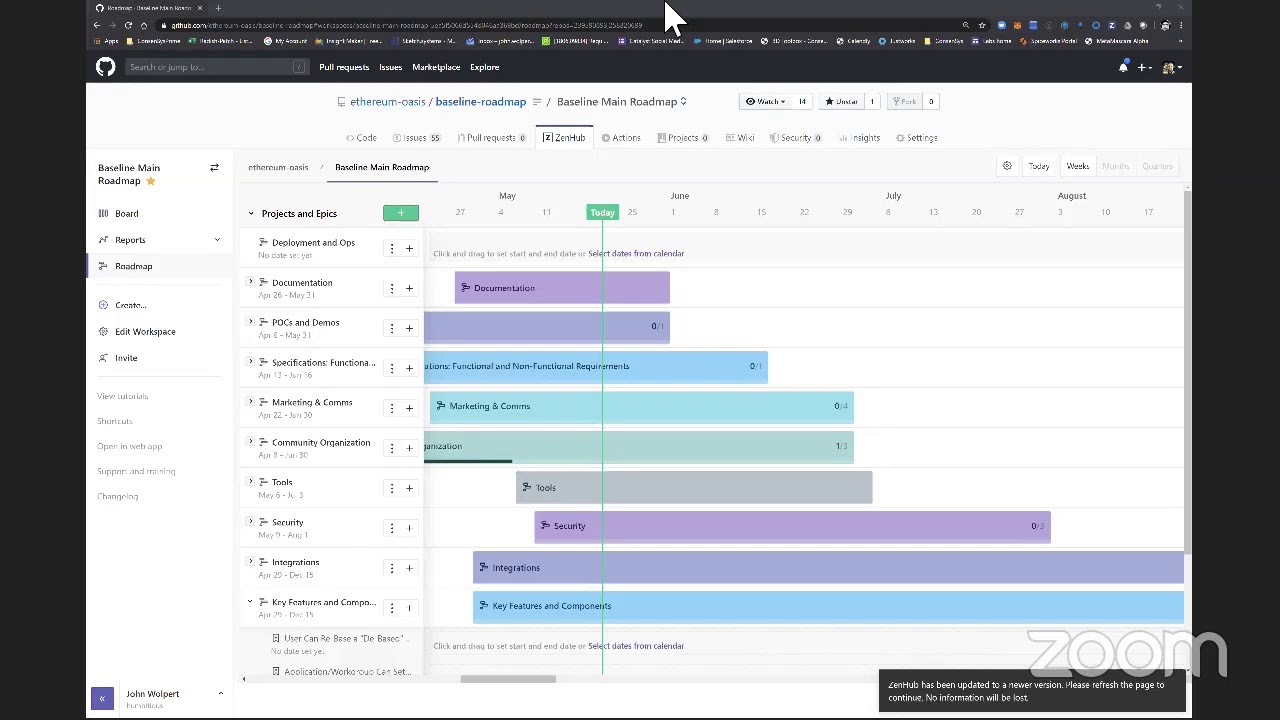1280x720 pixels.
Task: Click the green Today timeline marker
Action: tap(602, 213)
